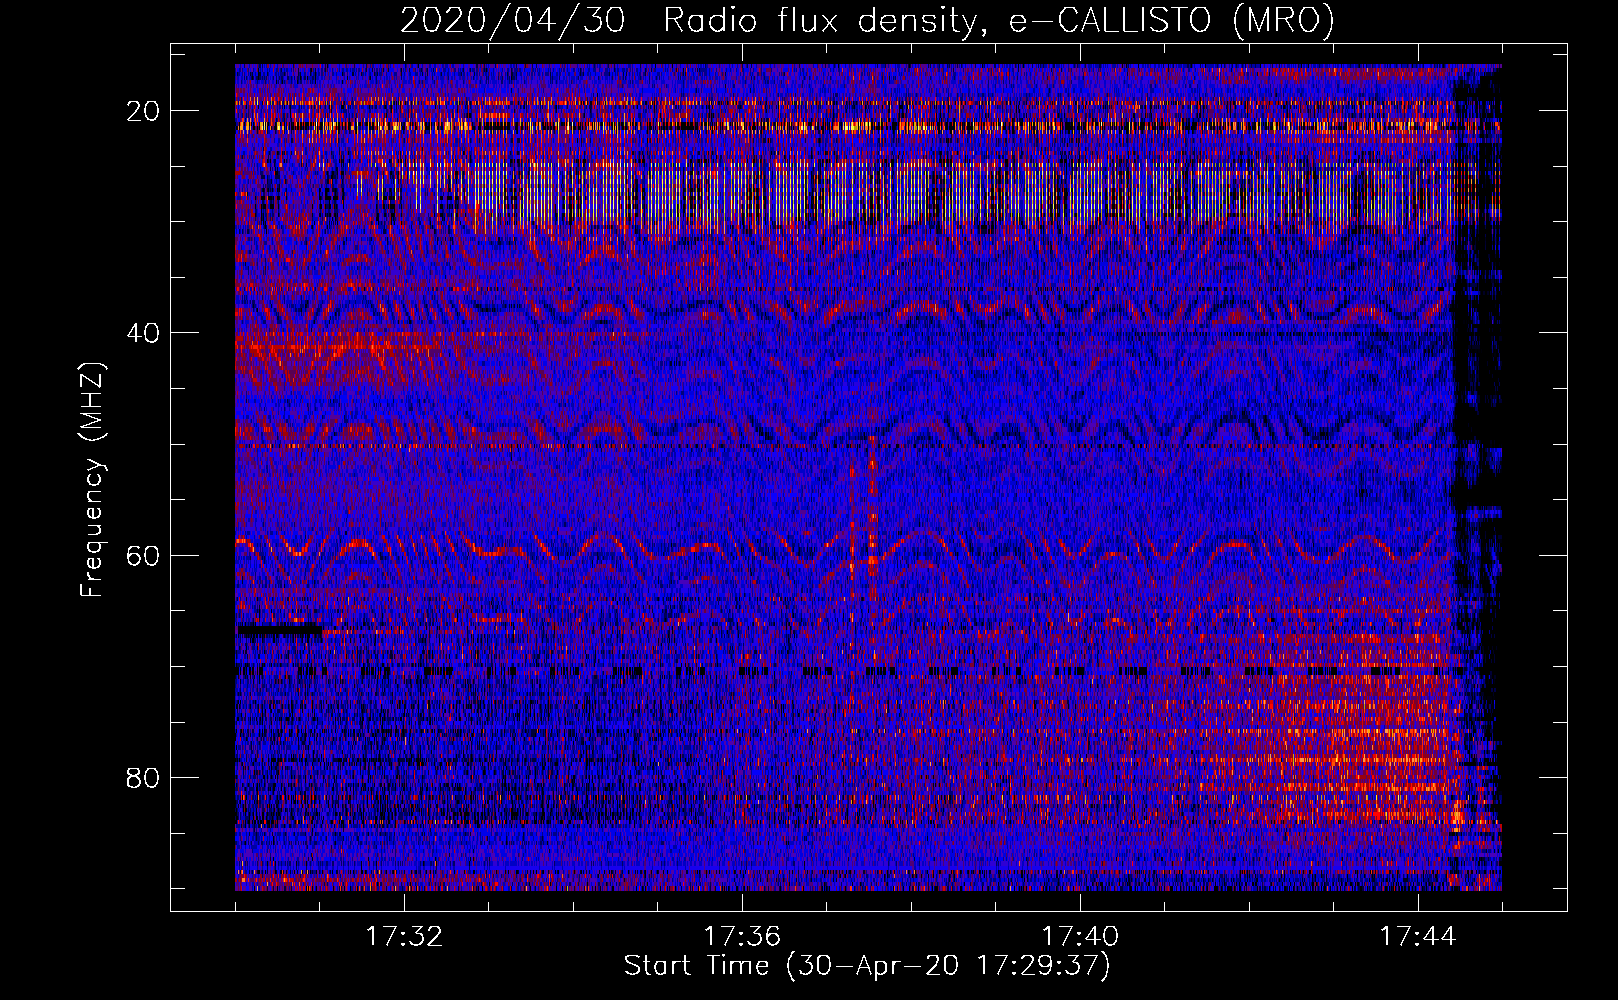The width and height of the screenshot is (1618, 1000).
Task: Click the plot title "2020/04/30 Radio flux density, e-CALLISTO (MRO)"
Action: tap(867, 20)
